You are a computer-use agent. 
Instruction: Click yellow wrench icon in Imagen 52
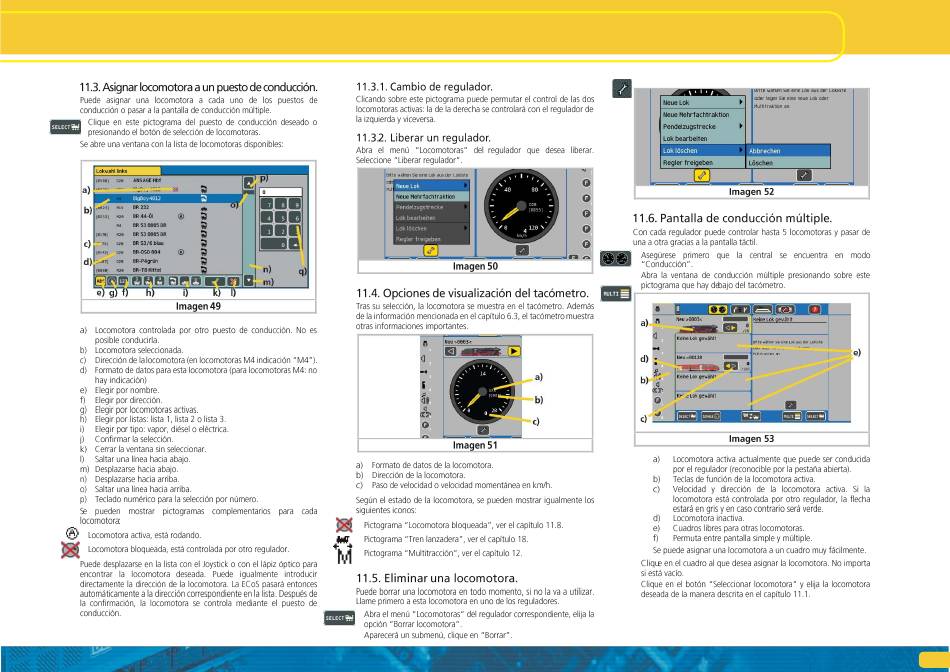(x=701, y=175)
